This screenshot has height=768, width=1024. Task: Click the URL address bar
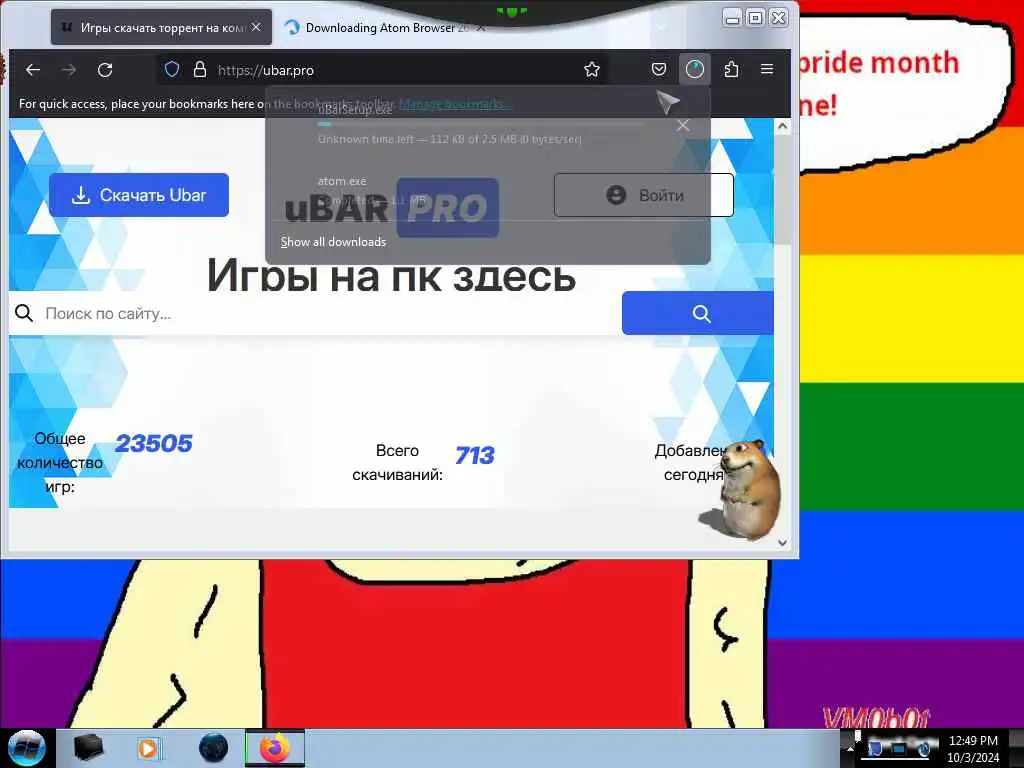[382, 70]
